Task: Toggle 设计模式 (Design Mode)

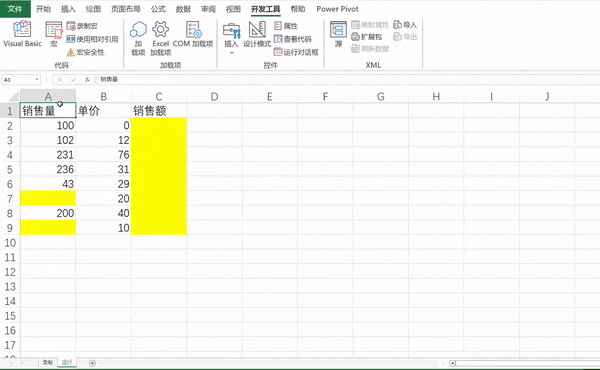Action: pos(257,34)
